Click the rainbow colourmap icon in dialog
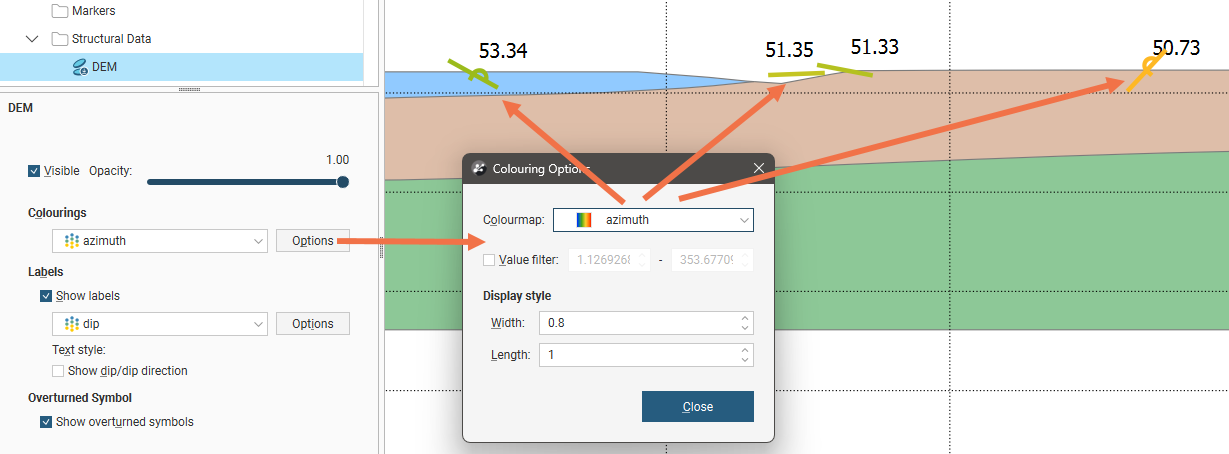The width and height of the screenshot is (1229, 454). (x=585, y=220)
